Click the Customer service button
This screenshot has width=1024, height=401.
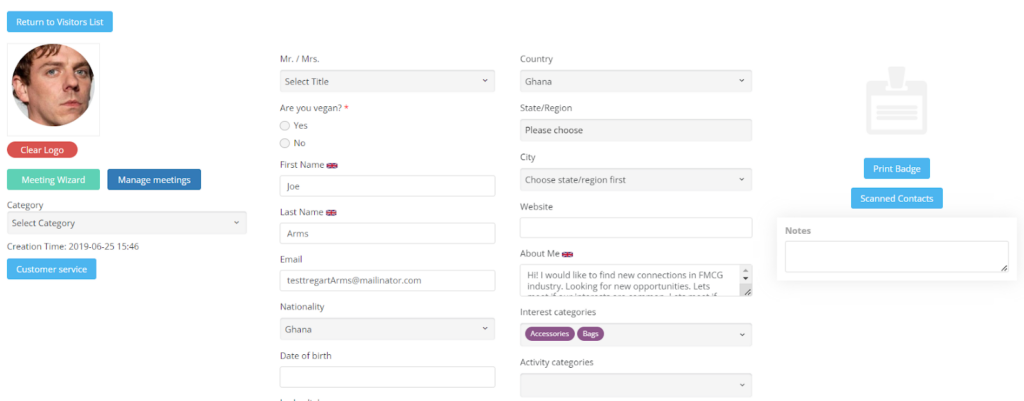pyautogui.click(x=52, y=269)
